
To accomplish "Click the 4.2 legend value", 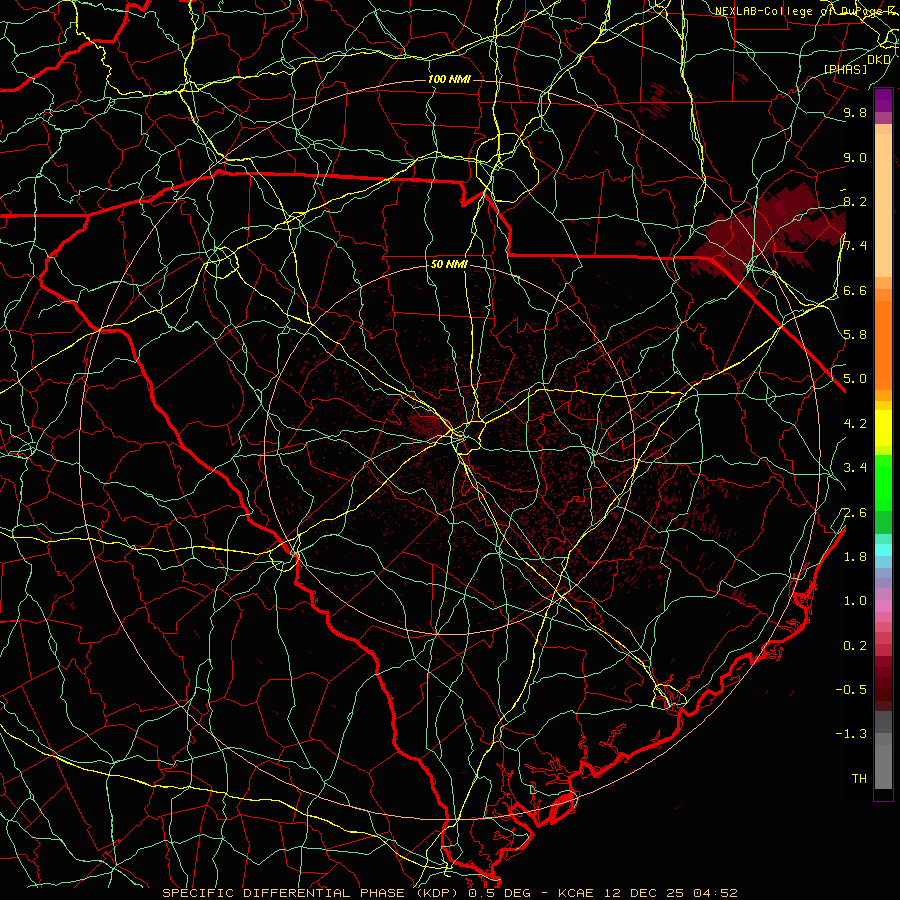I will click(855, 424).
